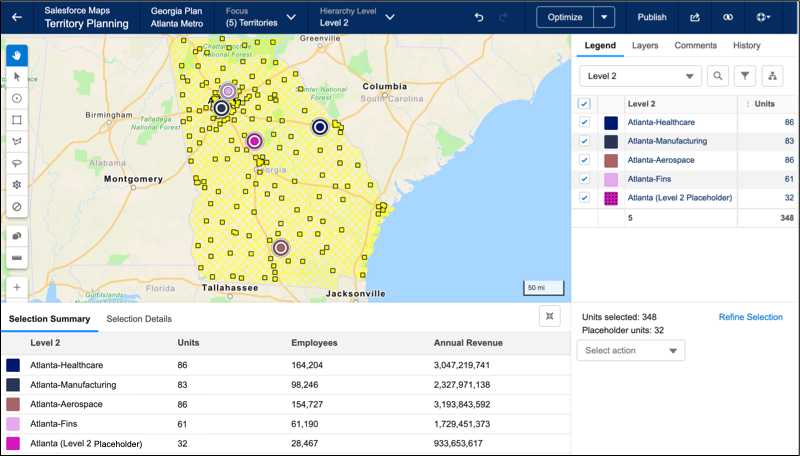Select the hand pan tool
Image resolution: width=800 pixels, height=456 pixels.
click(17, 55)
